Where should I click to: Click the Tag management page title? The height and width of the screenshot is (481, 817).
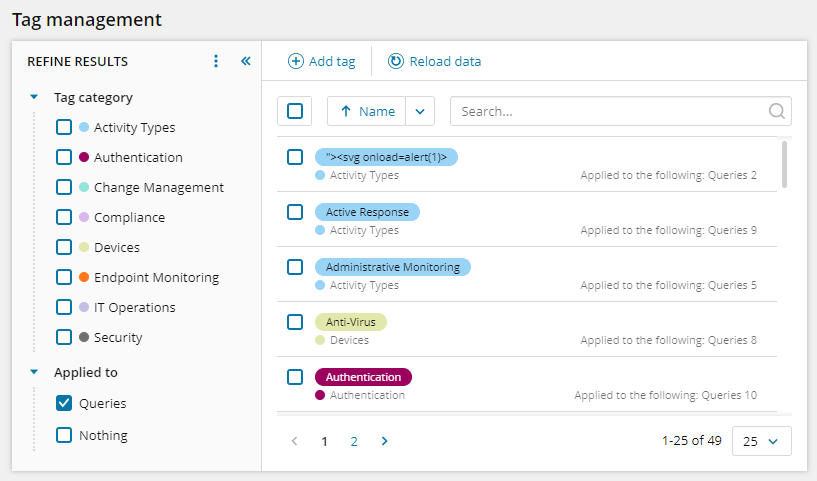tap(87, 20)
